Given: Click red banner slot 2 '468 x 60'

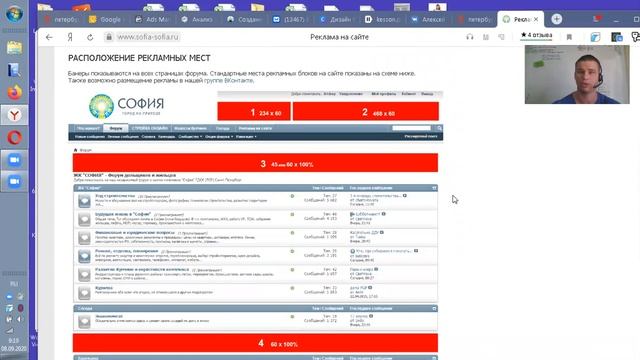Looking at the screenshot, I should [366, 111].
